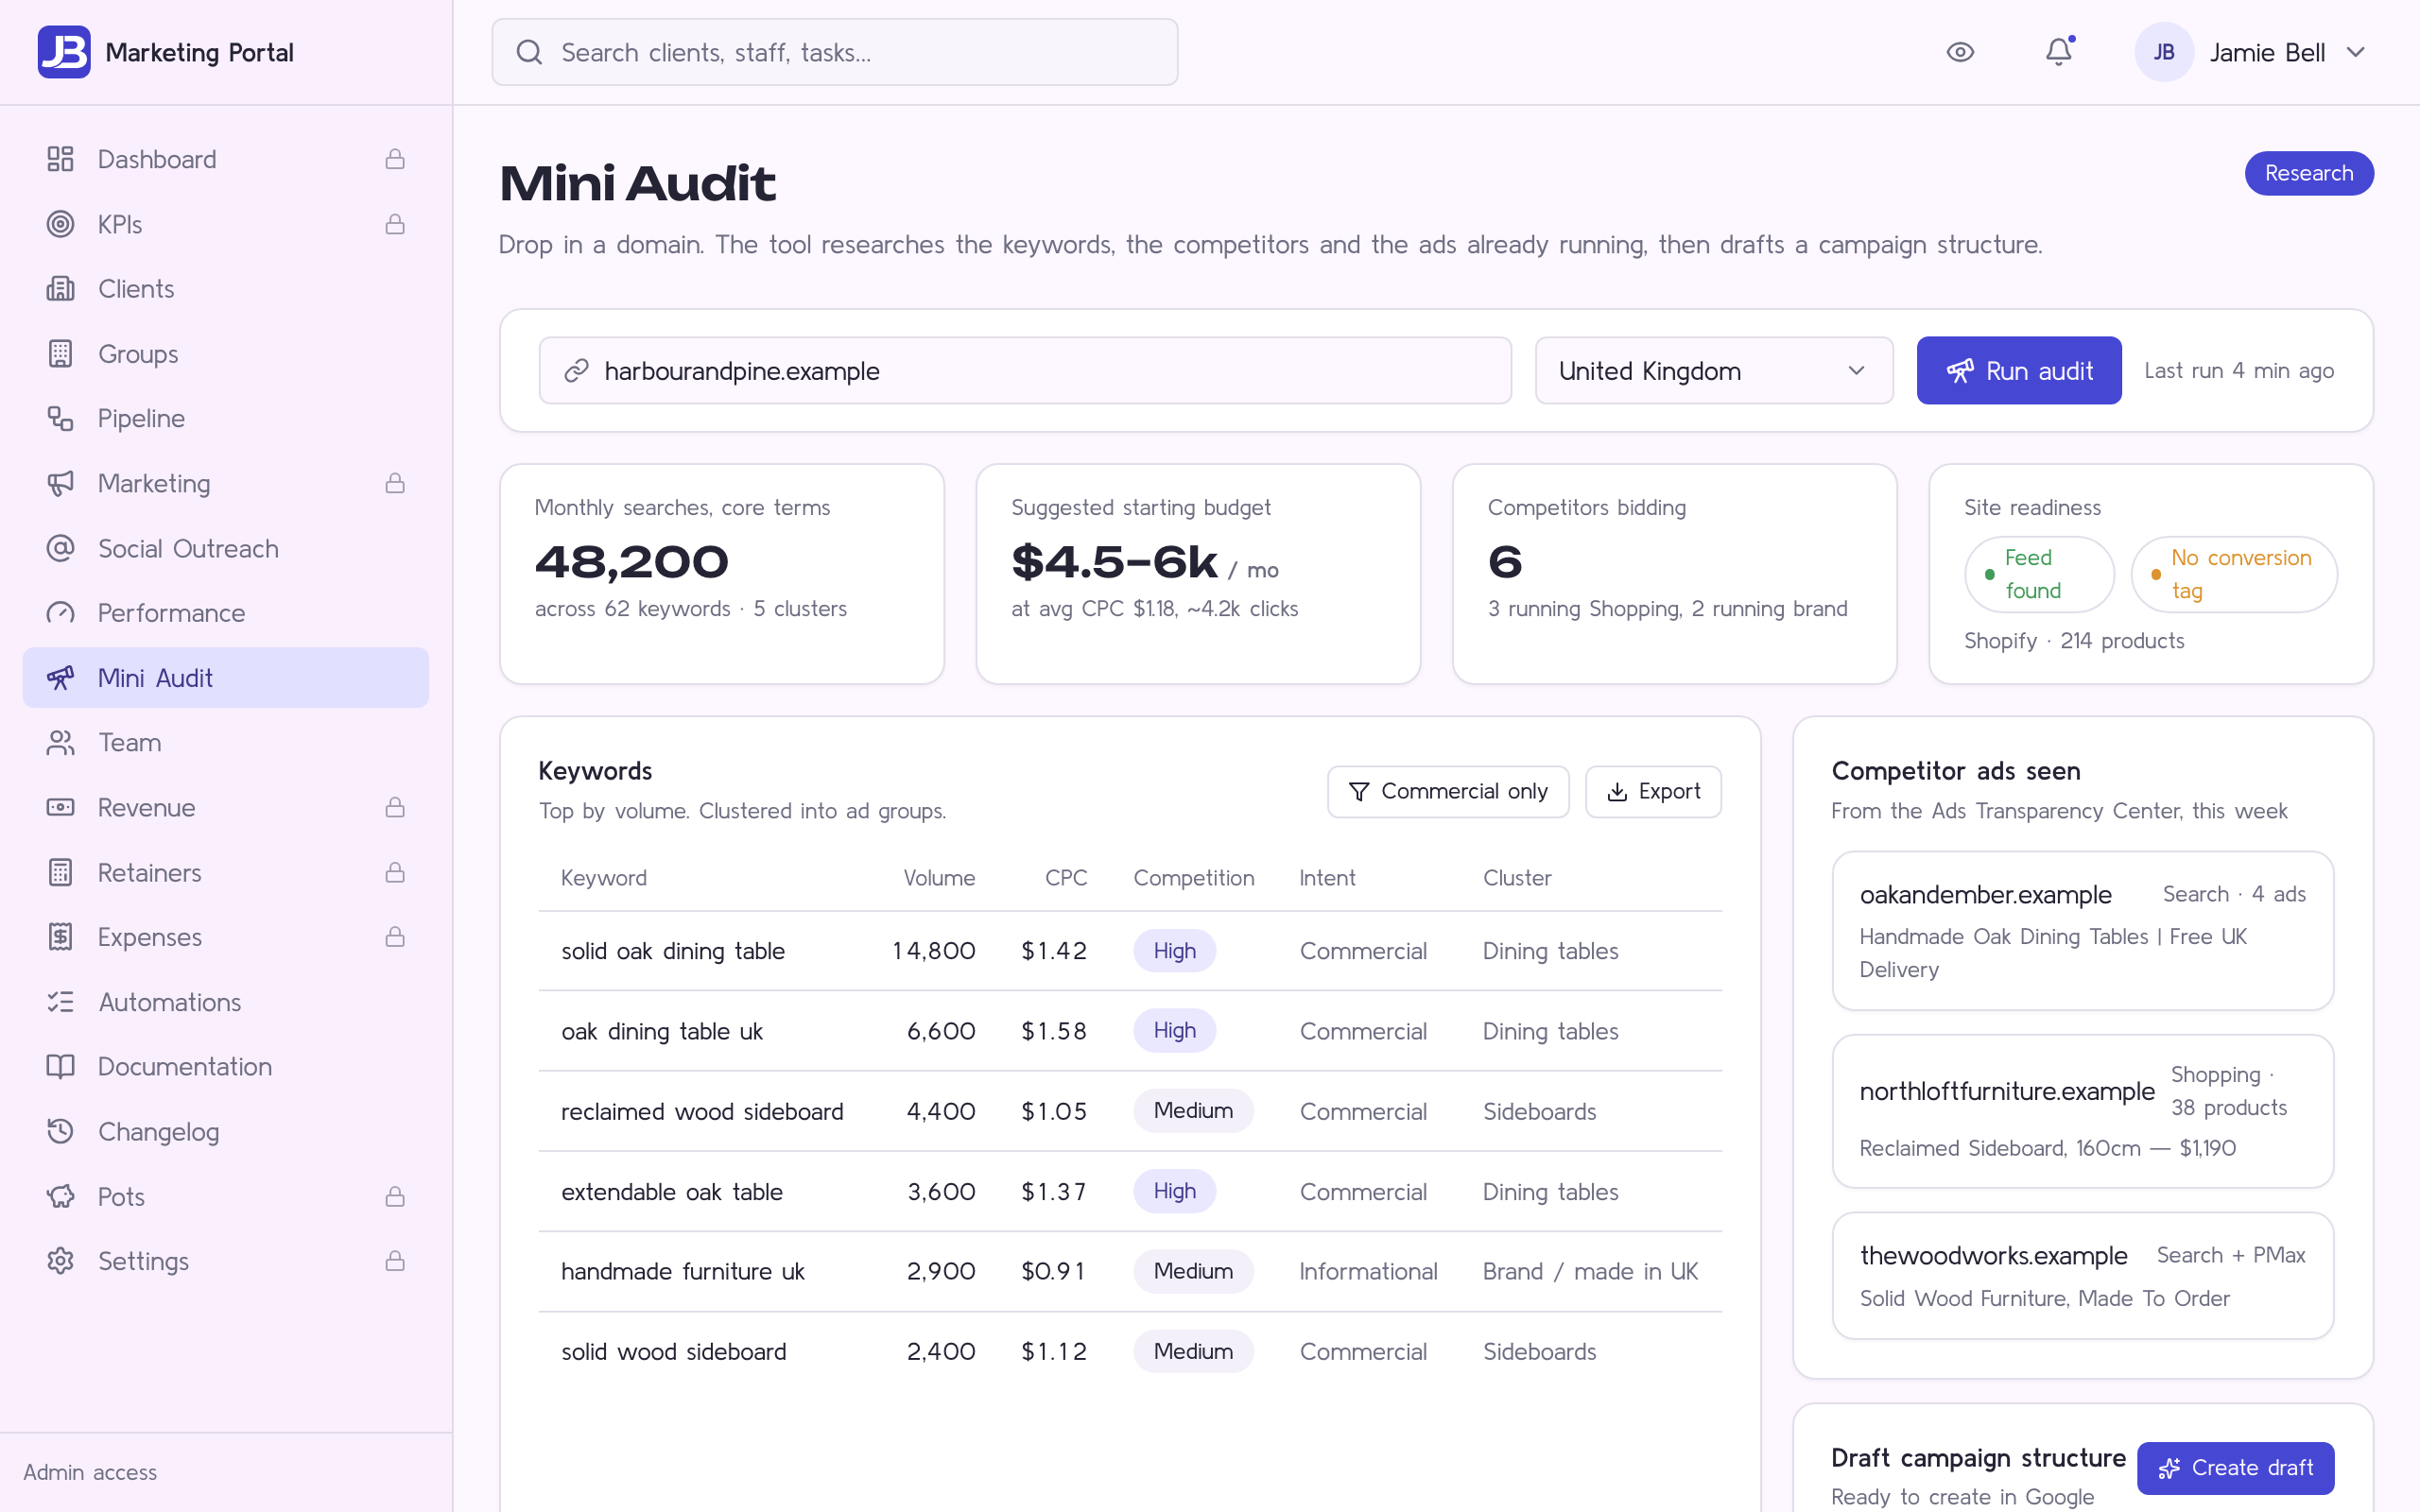Click the Research badge

2309,173
